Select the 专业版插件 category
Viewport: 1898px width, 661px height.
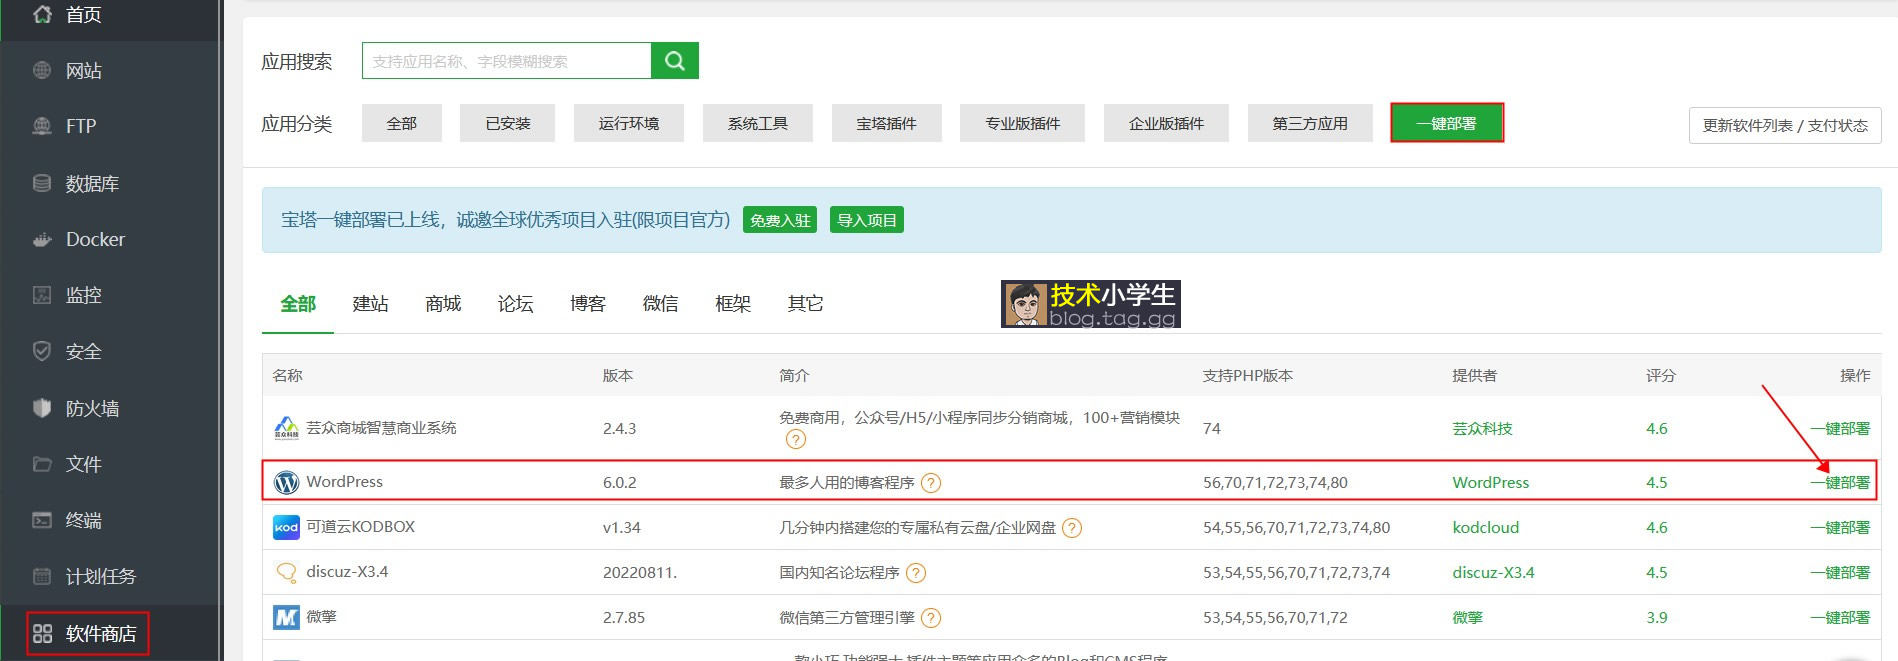1022,123
